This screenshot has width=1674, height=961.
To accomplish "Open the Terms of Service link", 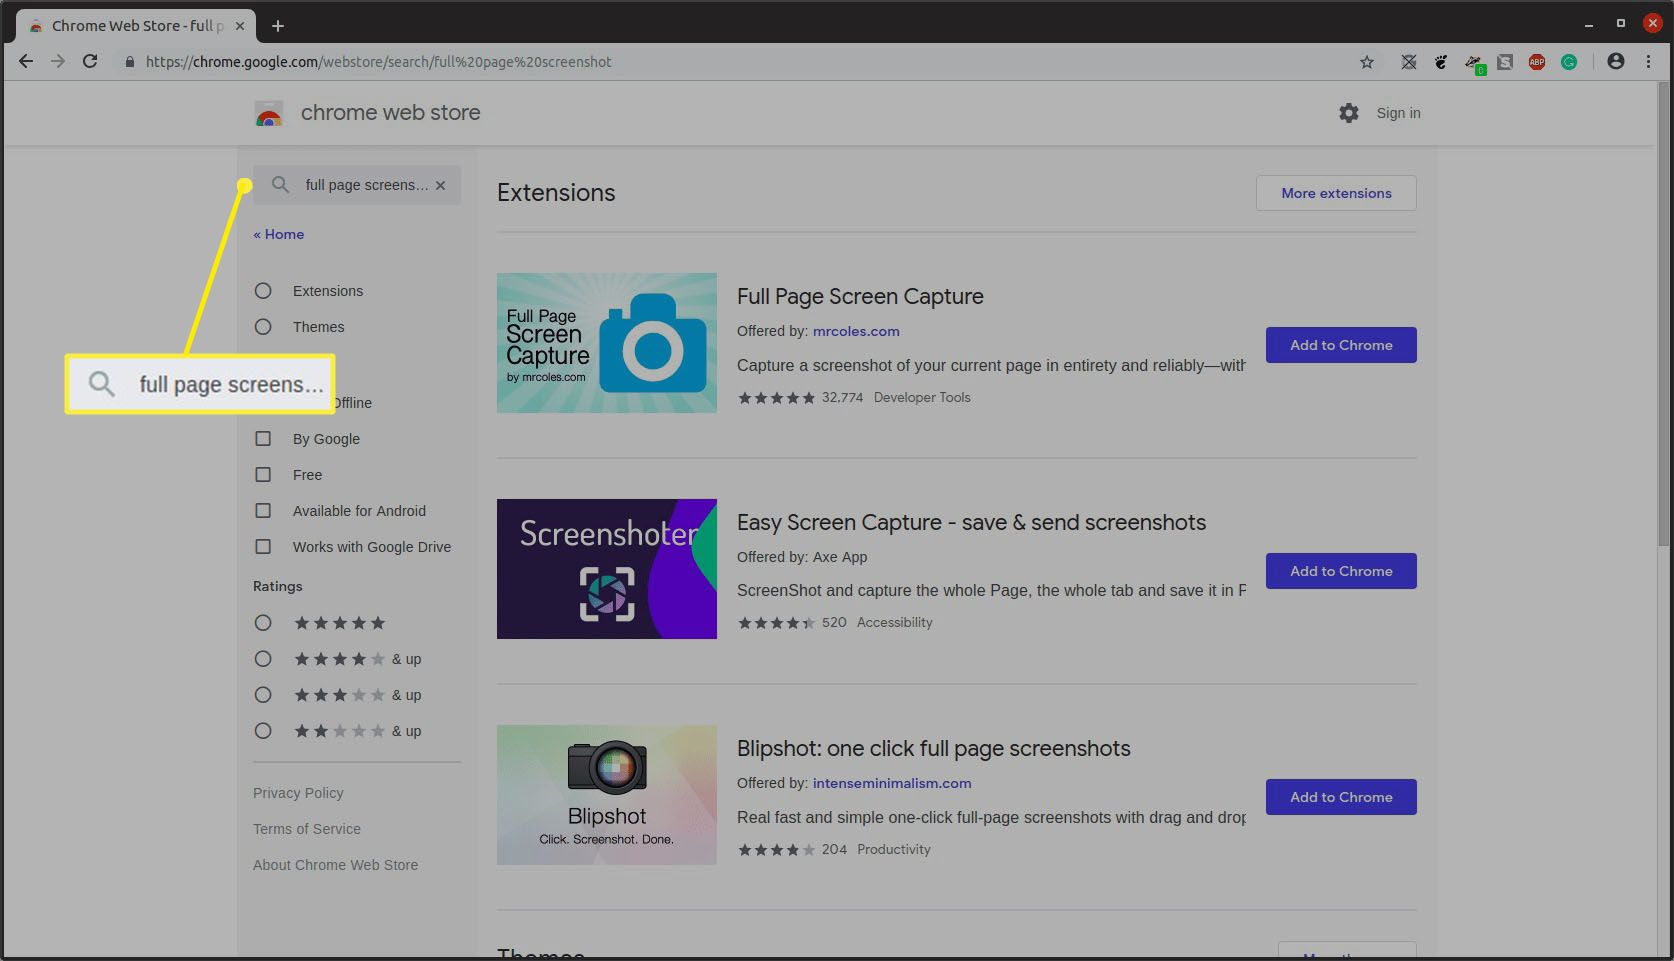I will pyautogui.click(x=307, y=829).
